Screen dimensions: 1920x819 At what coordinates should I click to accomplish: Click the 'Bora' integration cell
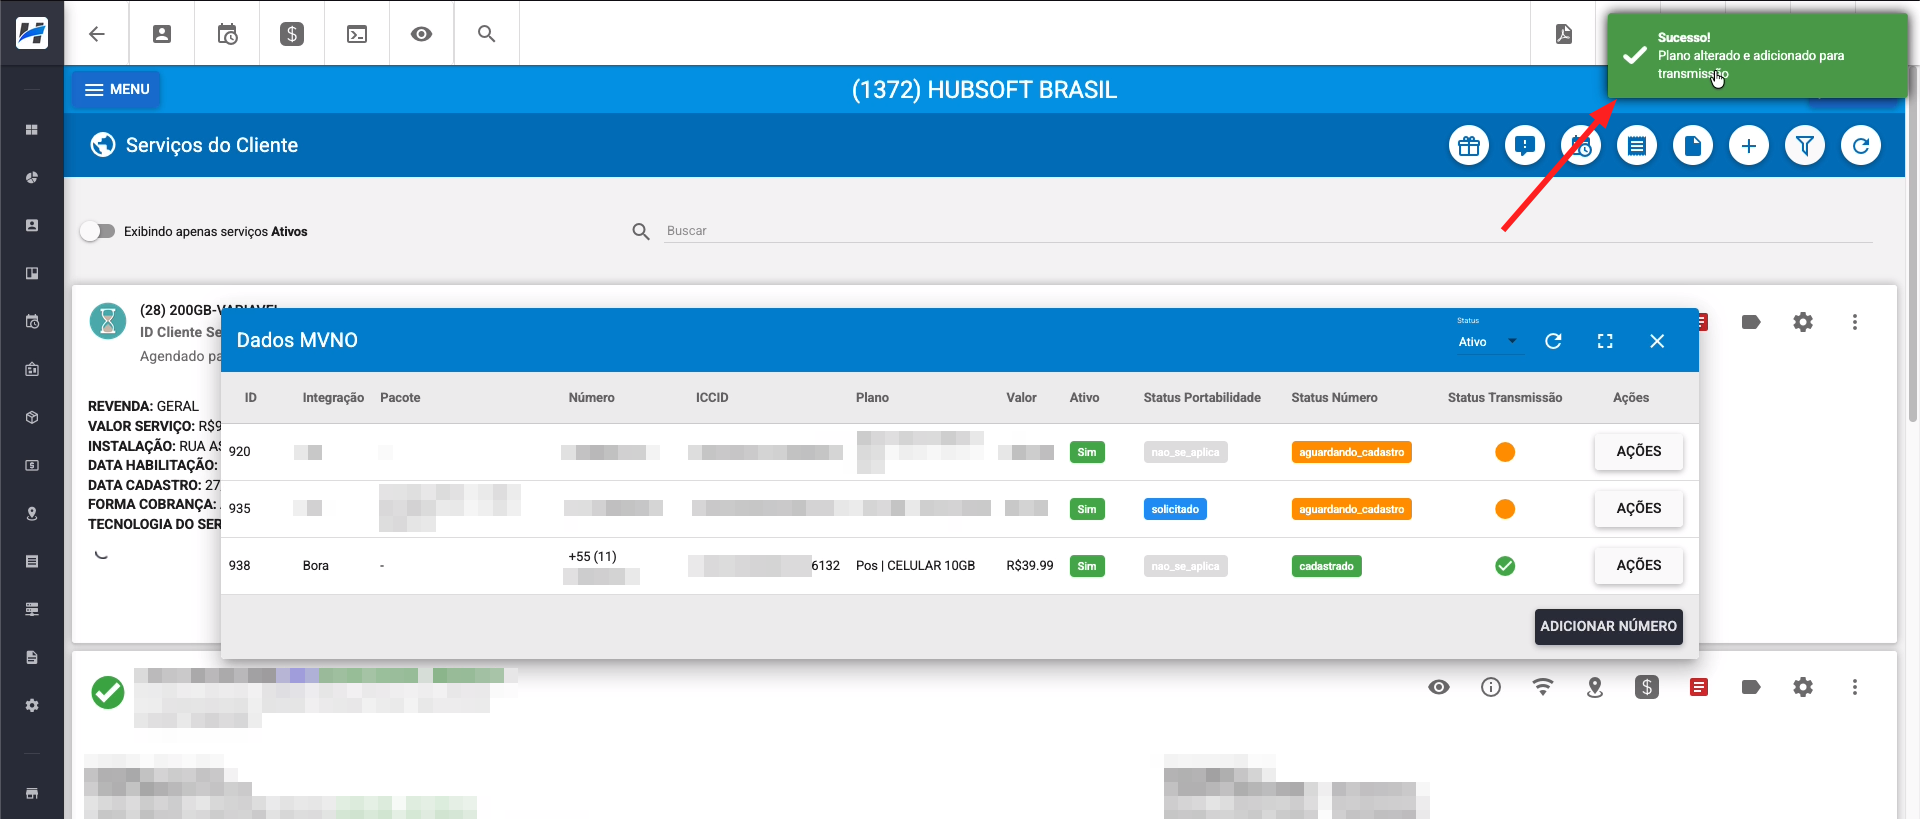316,566
